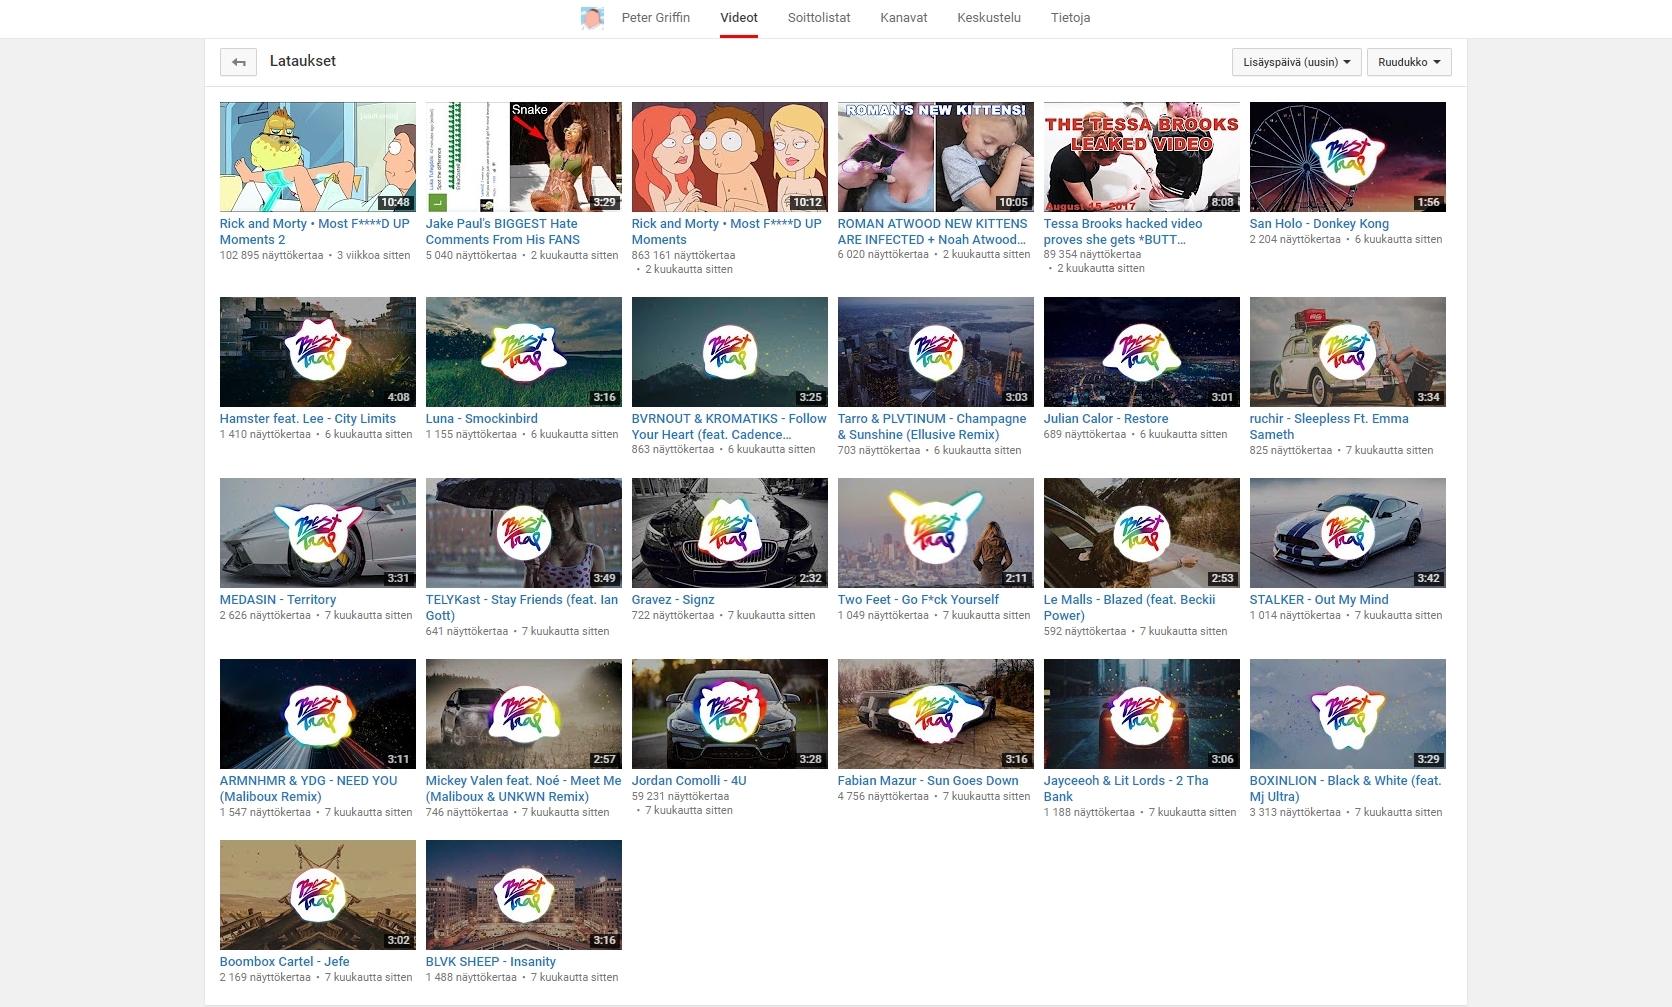Open Peter Griffin channel avatar

(x=593, y=18)
